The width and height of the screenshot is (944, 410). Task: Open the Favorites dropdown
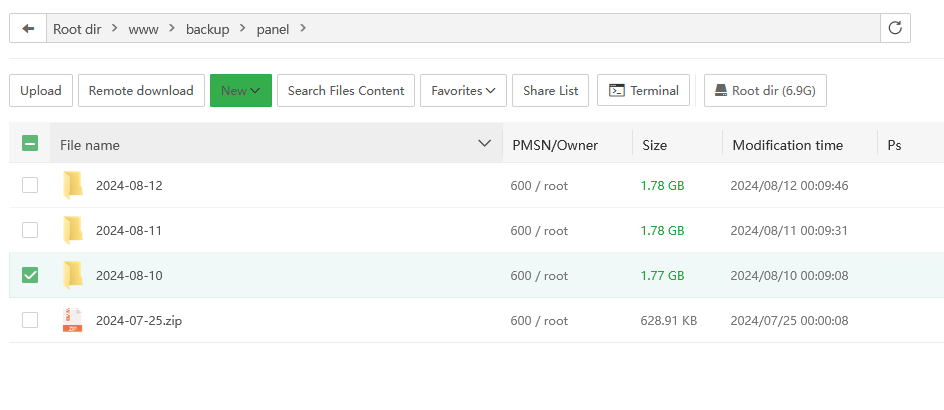pos(463,90)
